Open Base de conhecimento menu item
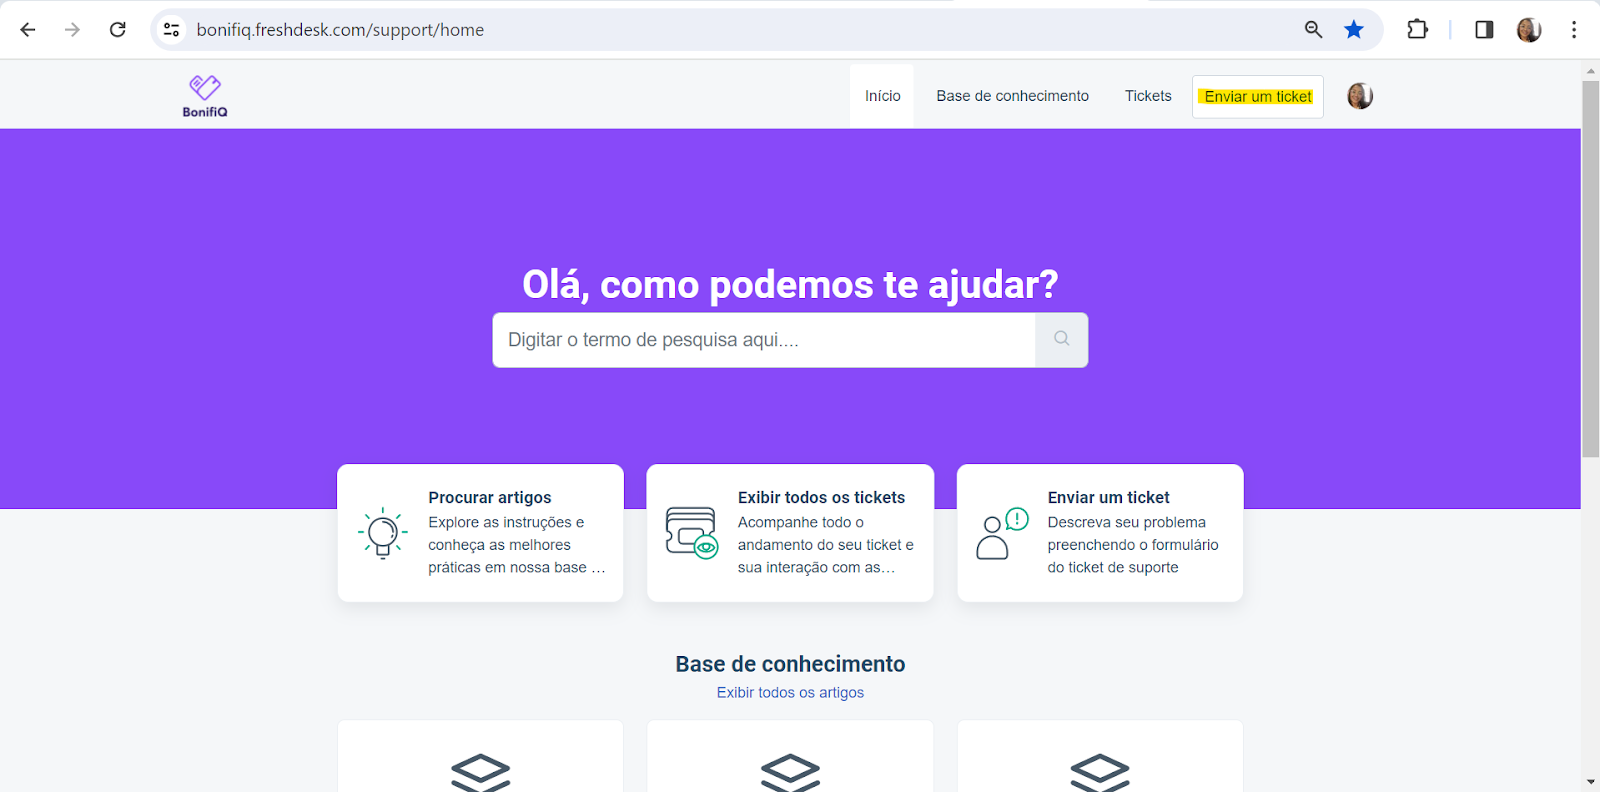 click(1012, 96)
